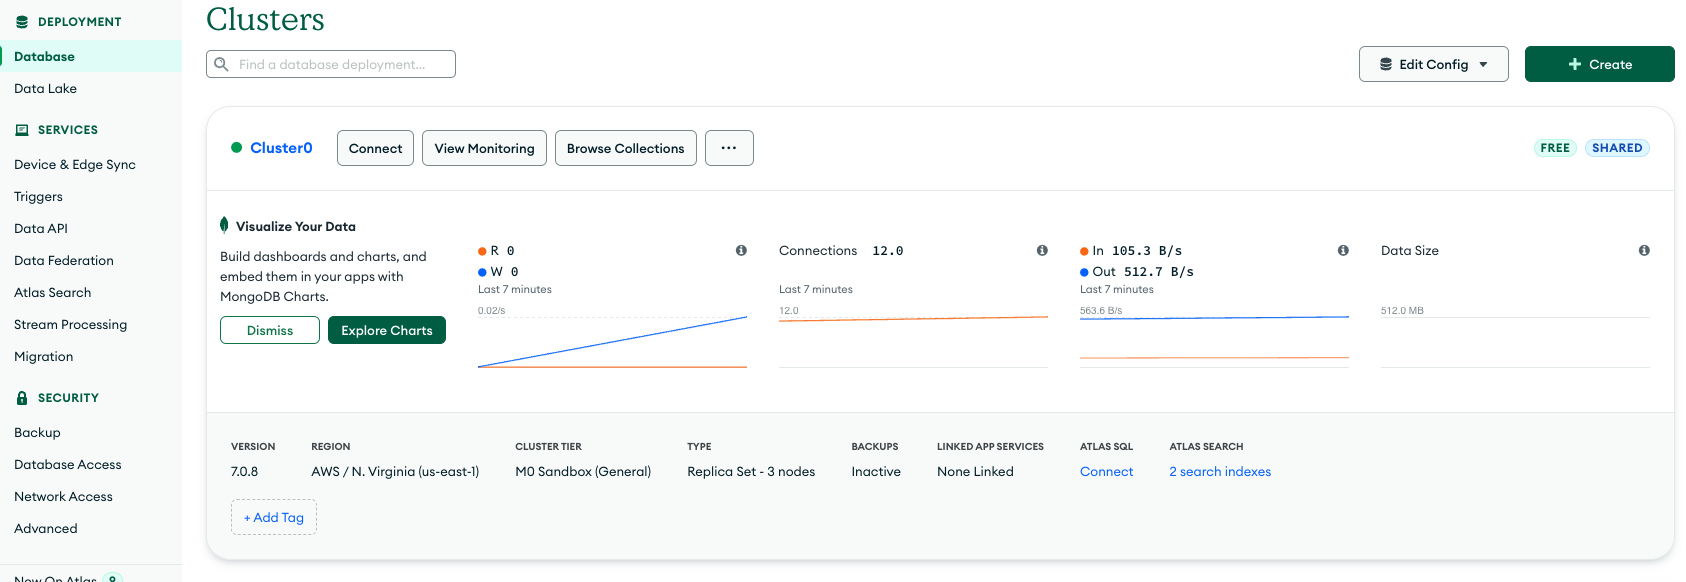Viewport: 1686px width, 582px height.
Task: Open the three-dots more options menu for Cluster0
Action: tap(729, 148)
